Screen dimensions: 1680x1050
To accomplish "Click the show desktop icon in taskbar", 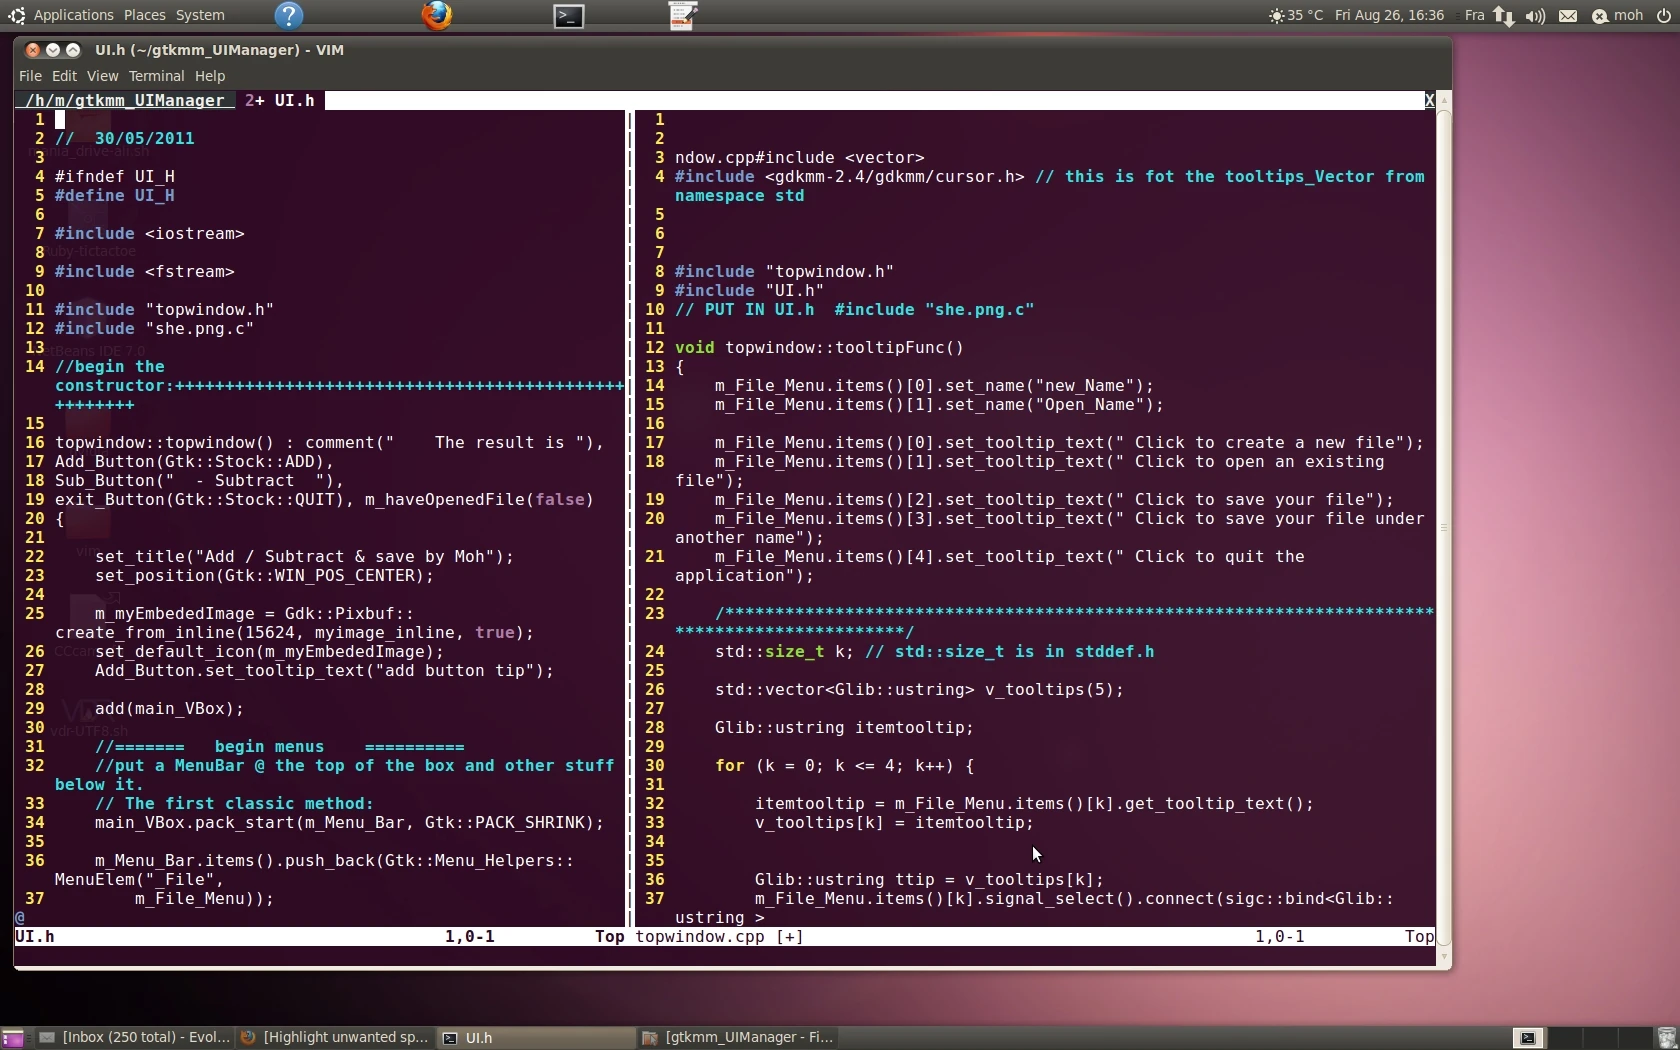I will tap(13, 1038).
